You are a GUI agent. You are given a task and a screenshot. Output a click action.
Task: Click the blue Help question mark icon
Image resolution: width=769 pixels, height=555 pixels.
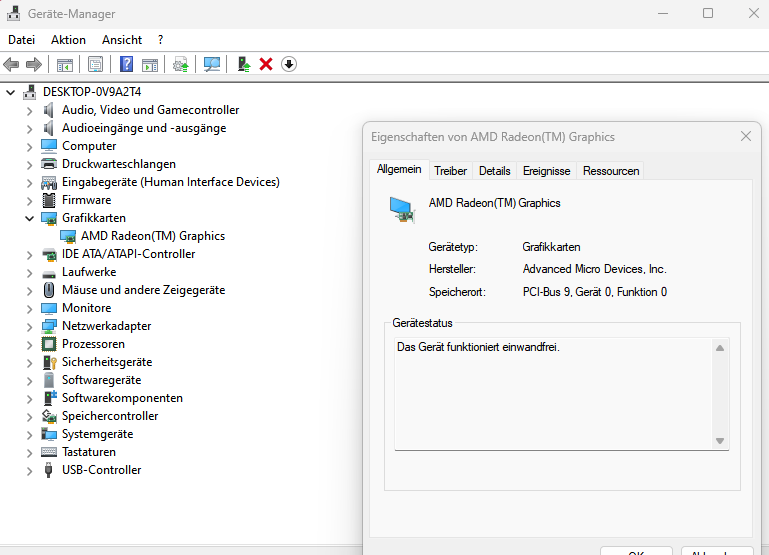pyautogui.click(x=126, y=64)
